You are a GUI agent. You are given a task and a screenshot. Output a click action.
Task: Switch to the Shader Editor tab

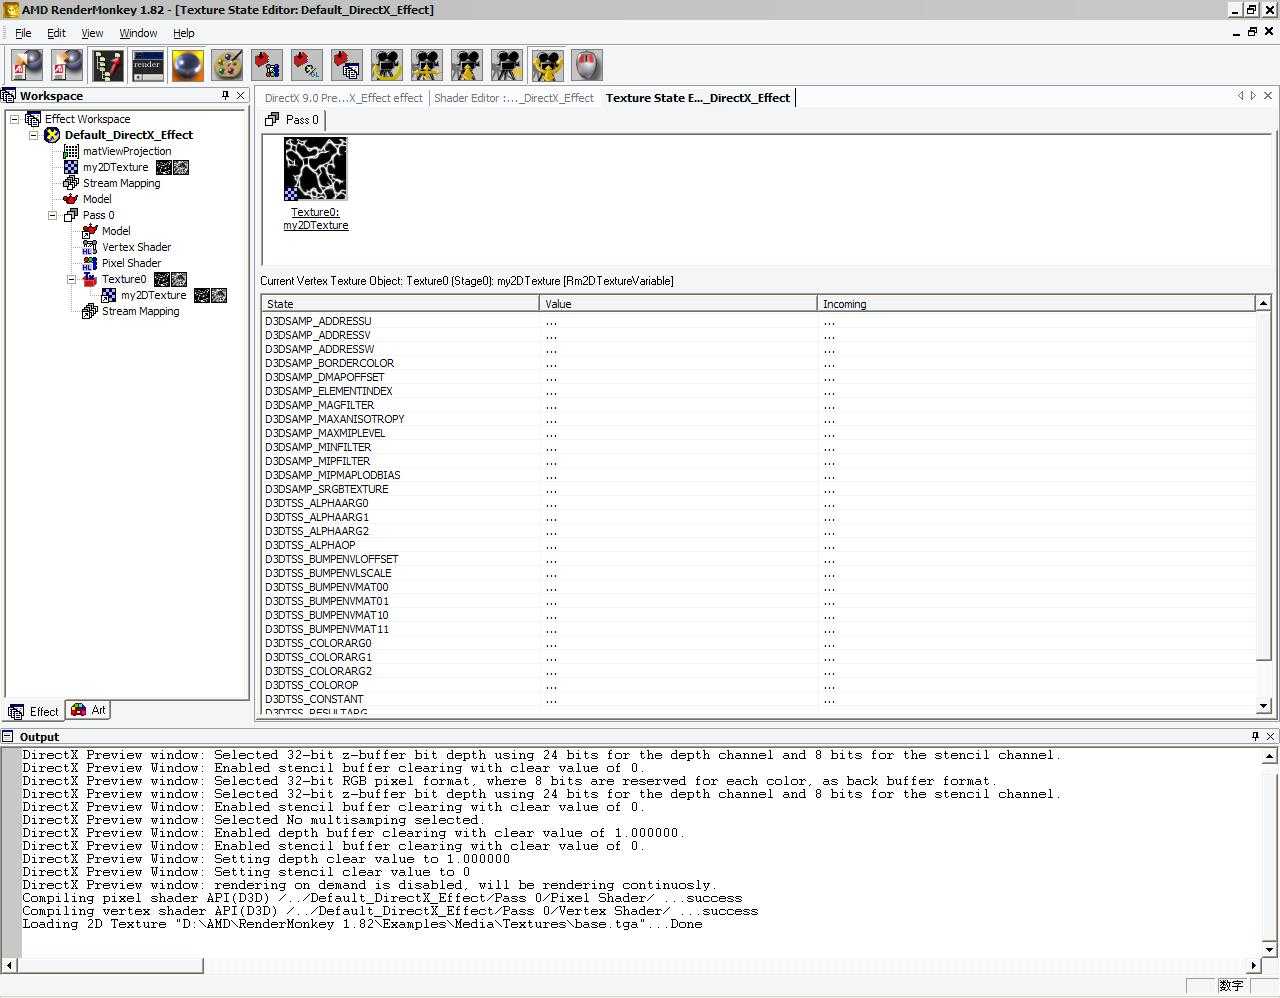(x=514, y=98)
